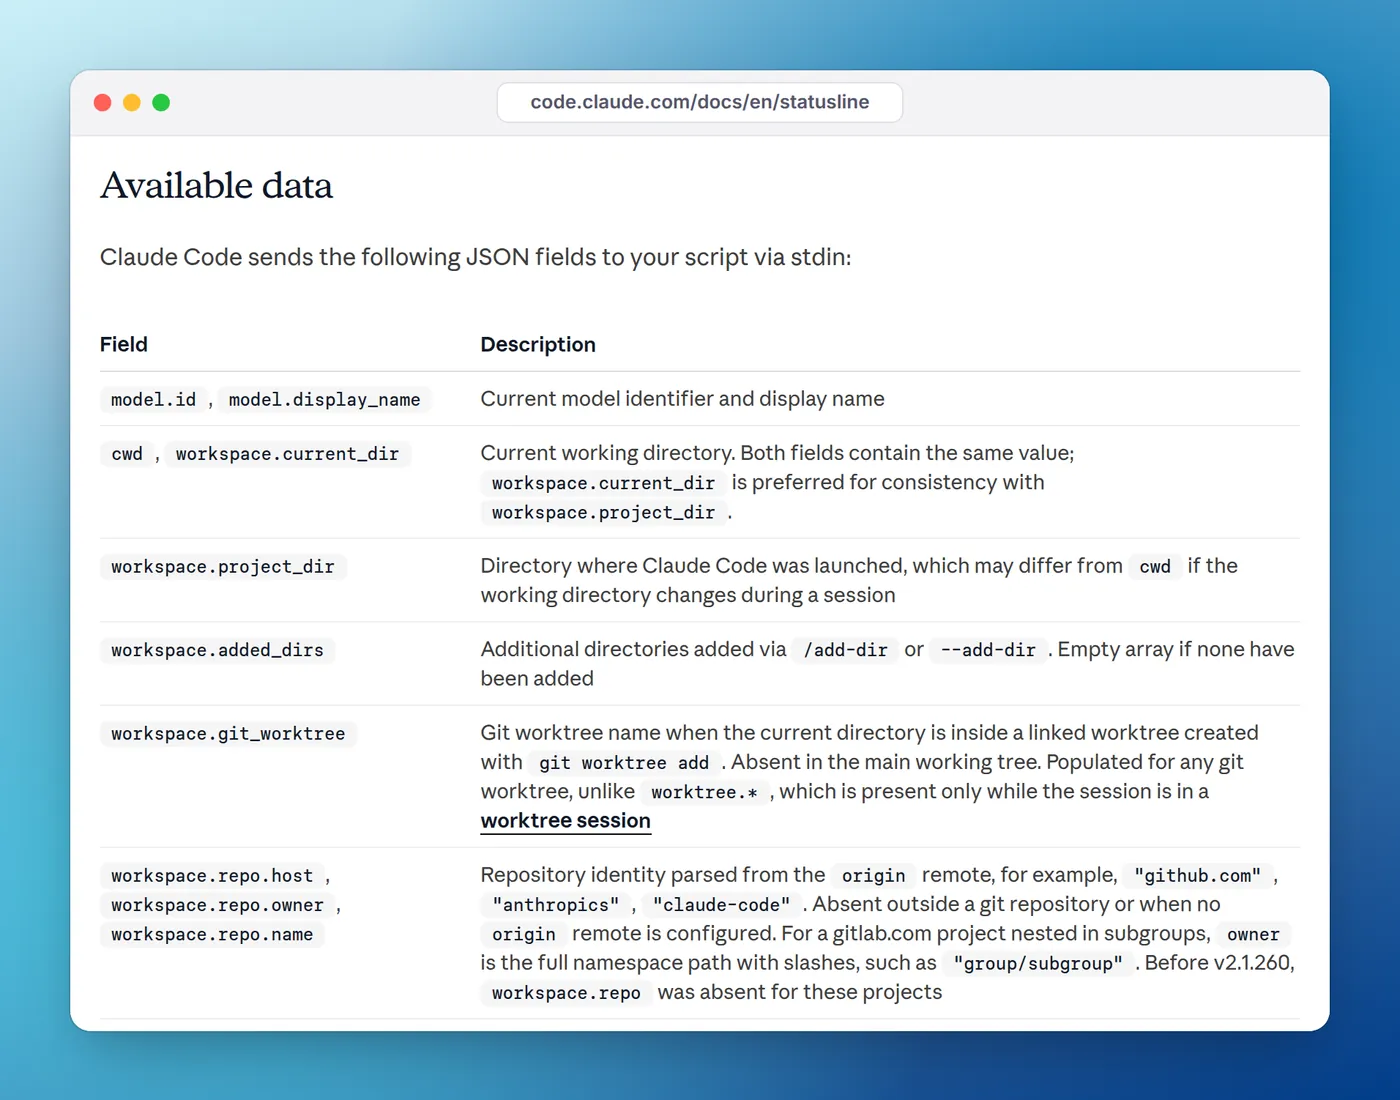
Task: Click the "group/subgroup" example code
Action: coord(1038,963)
